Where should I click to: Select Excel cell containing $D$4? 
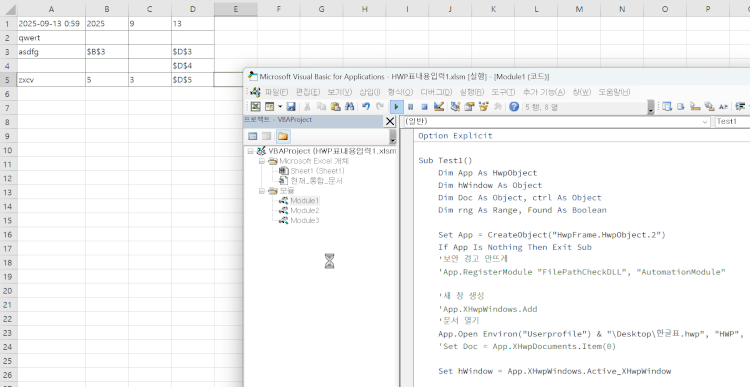click(193, 66)
